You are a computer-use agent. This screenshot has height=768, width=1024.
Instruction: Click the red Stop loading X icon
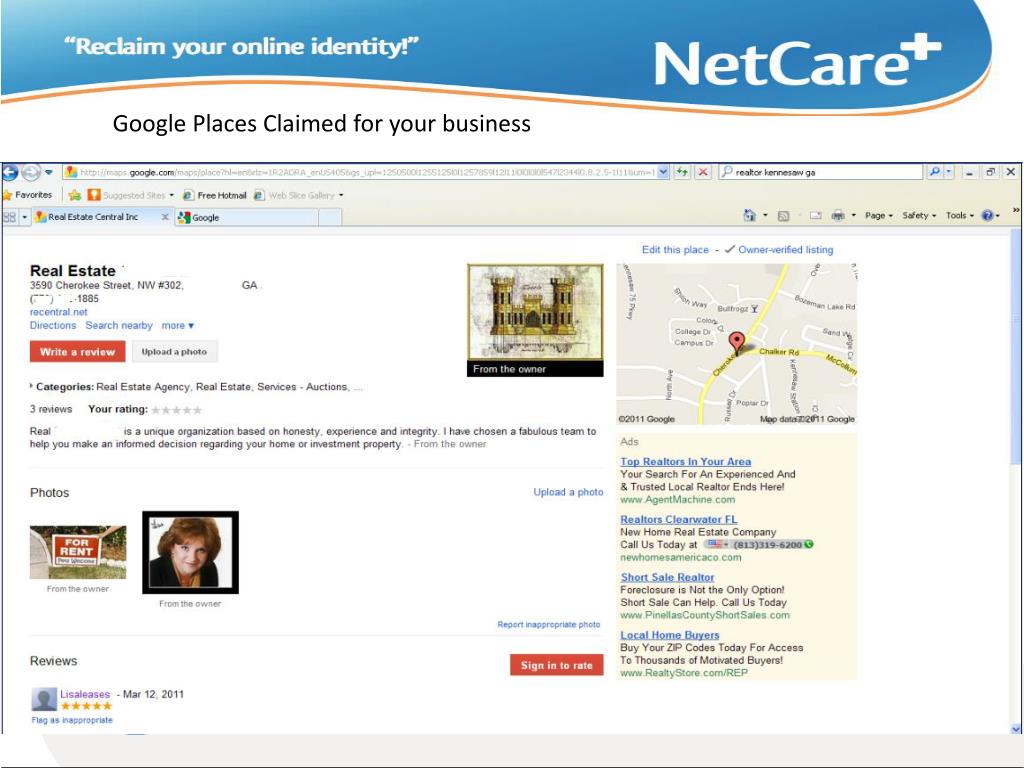(x=703, y=172)
